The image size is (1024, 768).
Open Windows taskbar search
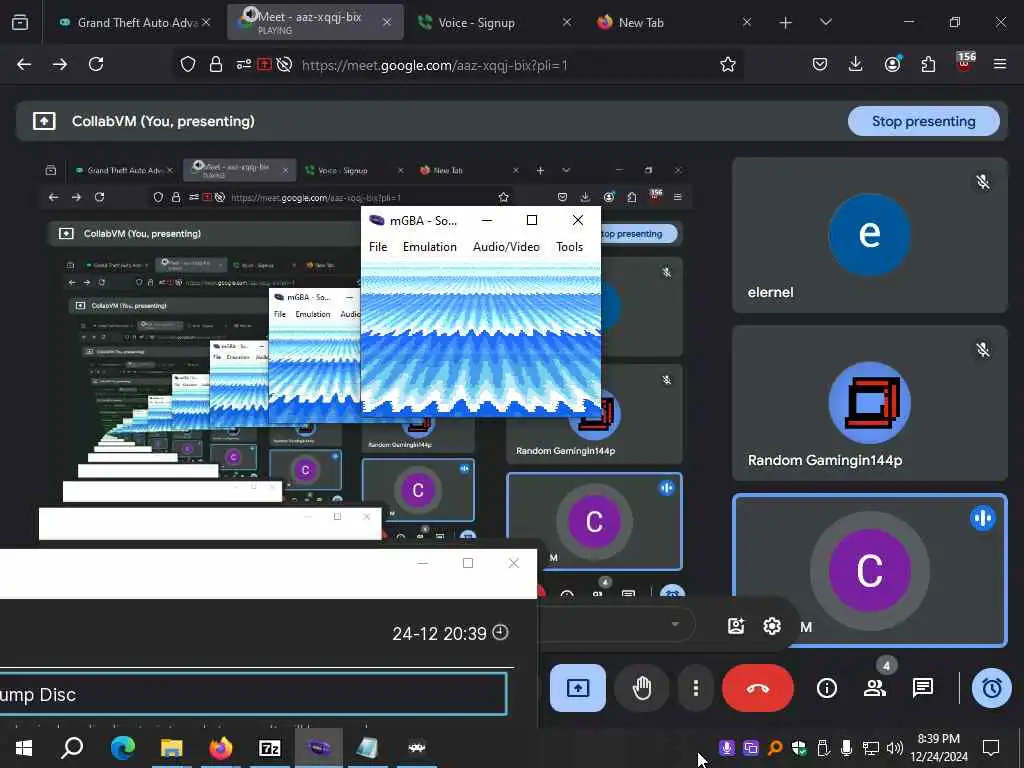(x=72, y=747)
